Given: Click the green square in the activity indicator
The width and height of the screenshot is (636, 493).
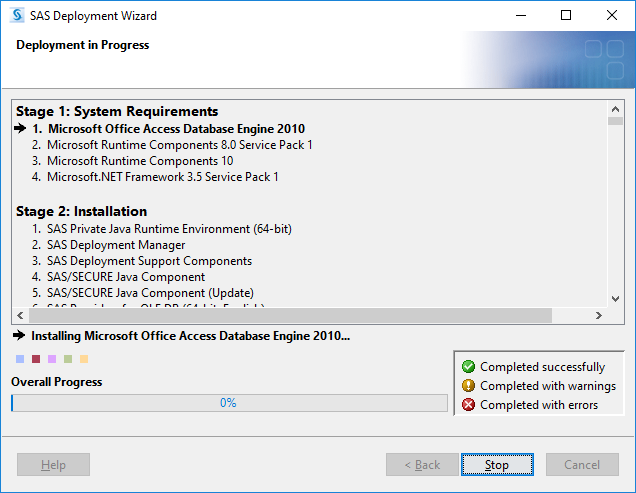Looking at the screenshot, I should click(x=68, y=359).
